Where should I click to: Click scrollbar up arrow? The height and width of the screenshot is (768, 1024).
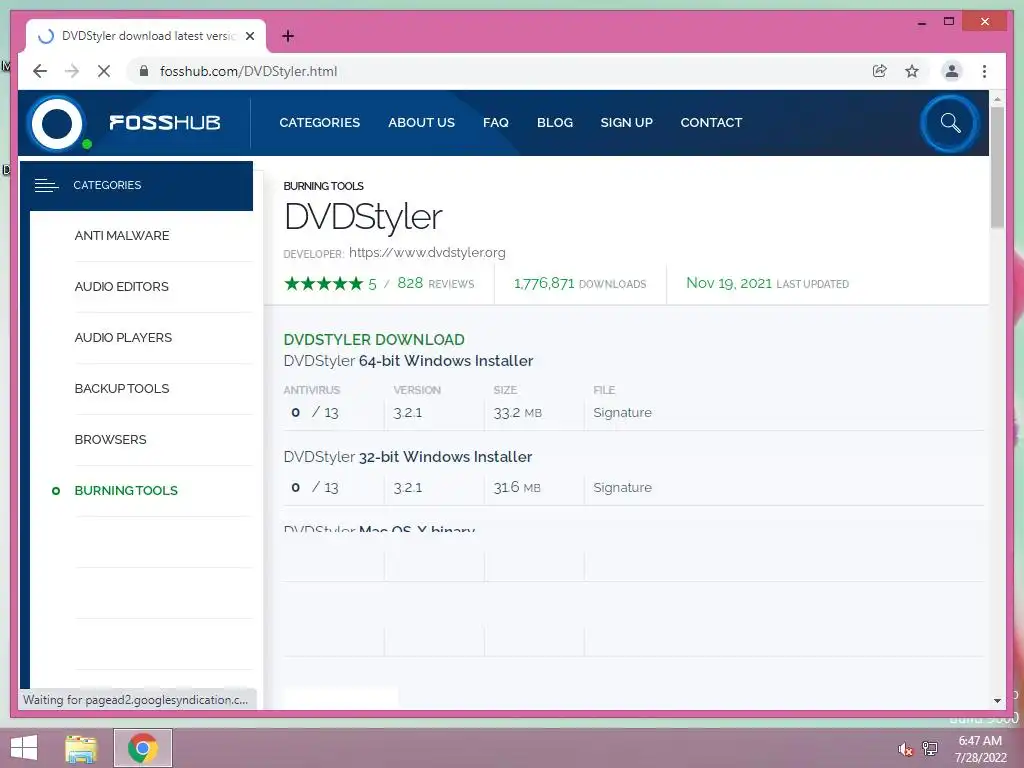(x=997, y=99)
